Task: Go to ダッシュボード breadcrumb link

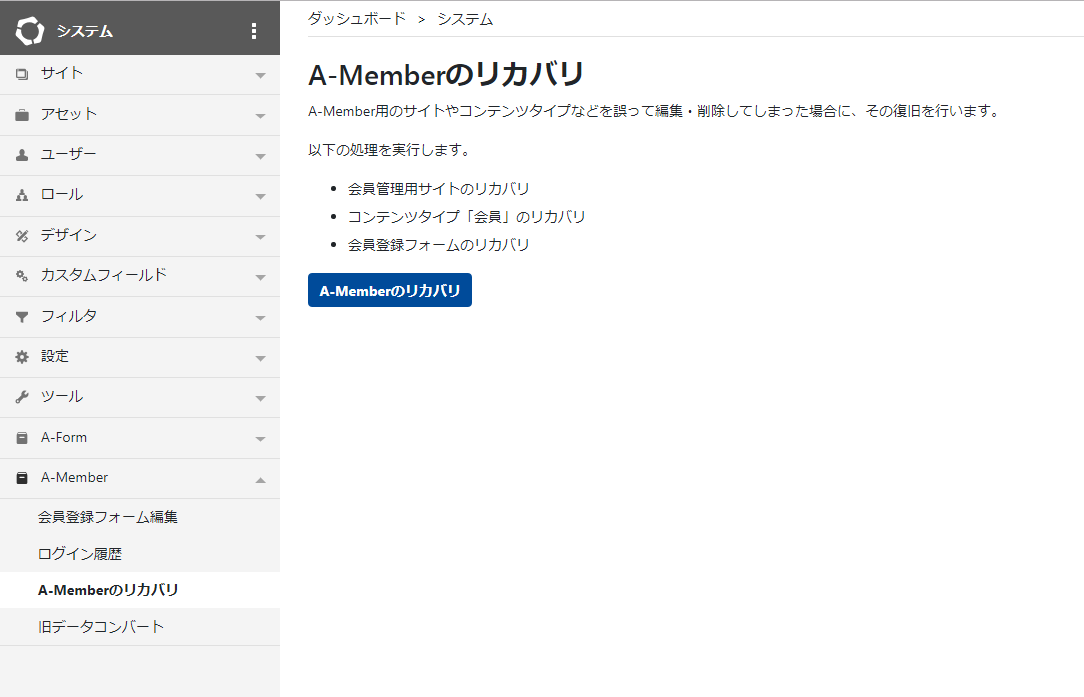Action: [357, 19]
